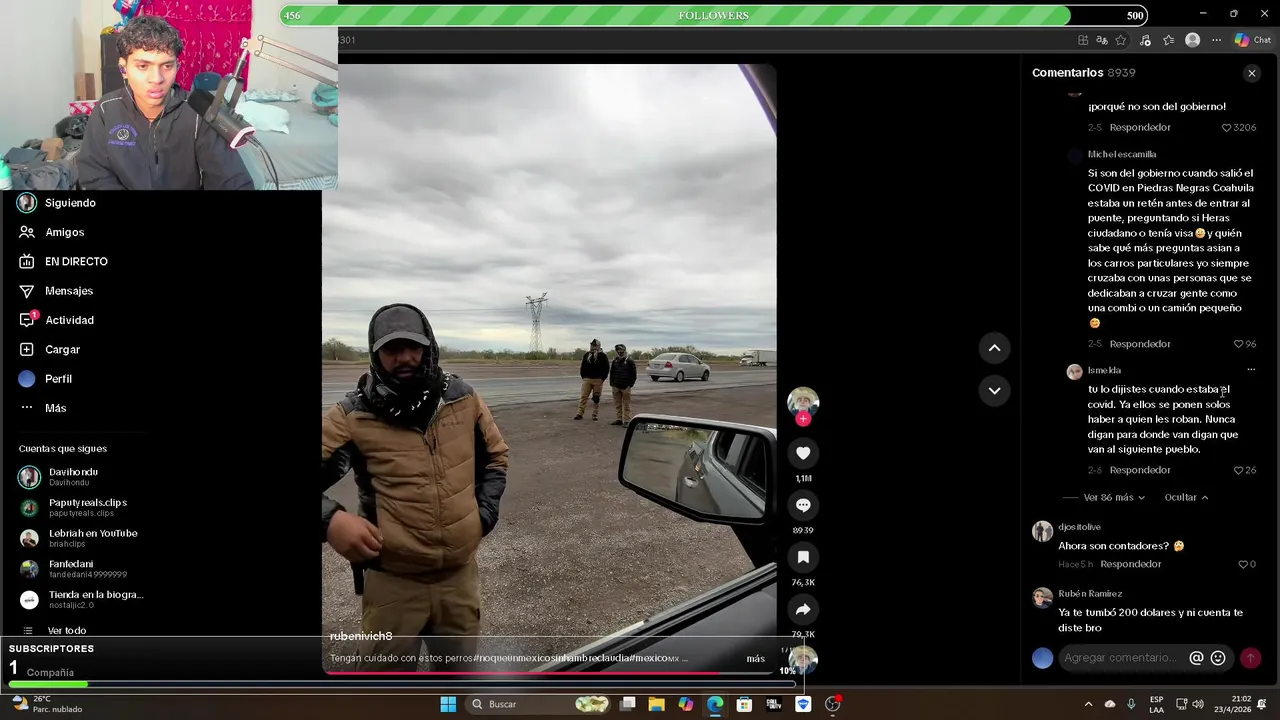Screen dimensions: 1280x720
Task: Open Edge translate page icon
Action: coord(1102,40)
